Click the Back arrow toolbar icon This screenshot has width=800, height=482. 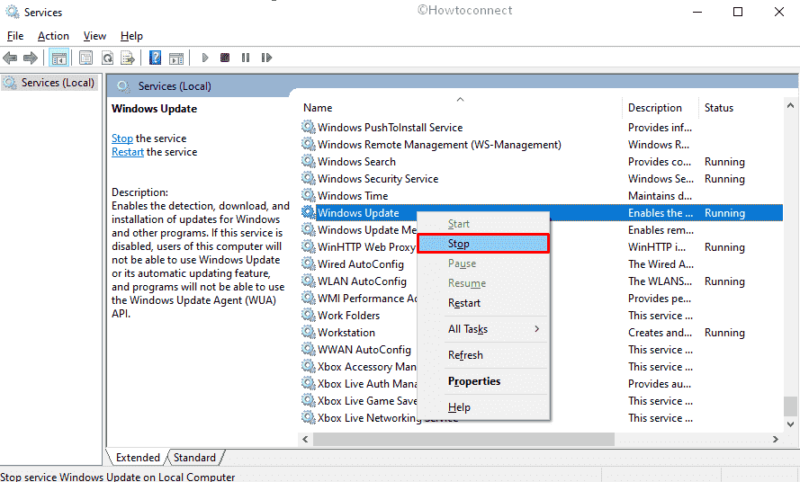pyautogui.click(x=10, y=58)
